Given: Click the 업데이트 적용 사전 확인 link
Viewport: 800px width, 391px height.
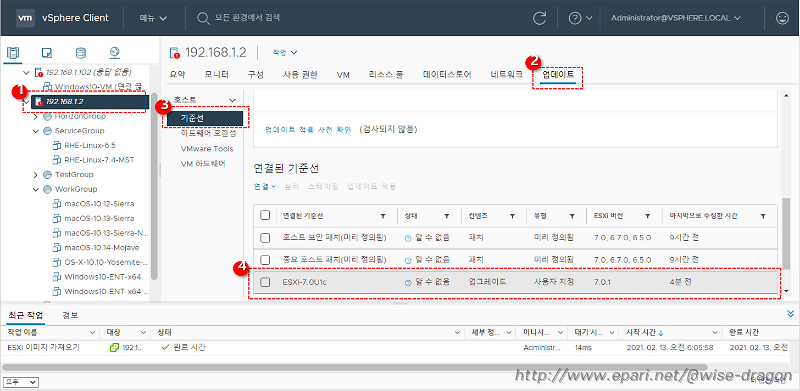Looking at the screenshot, I should click(308, 130).
